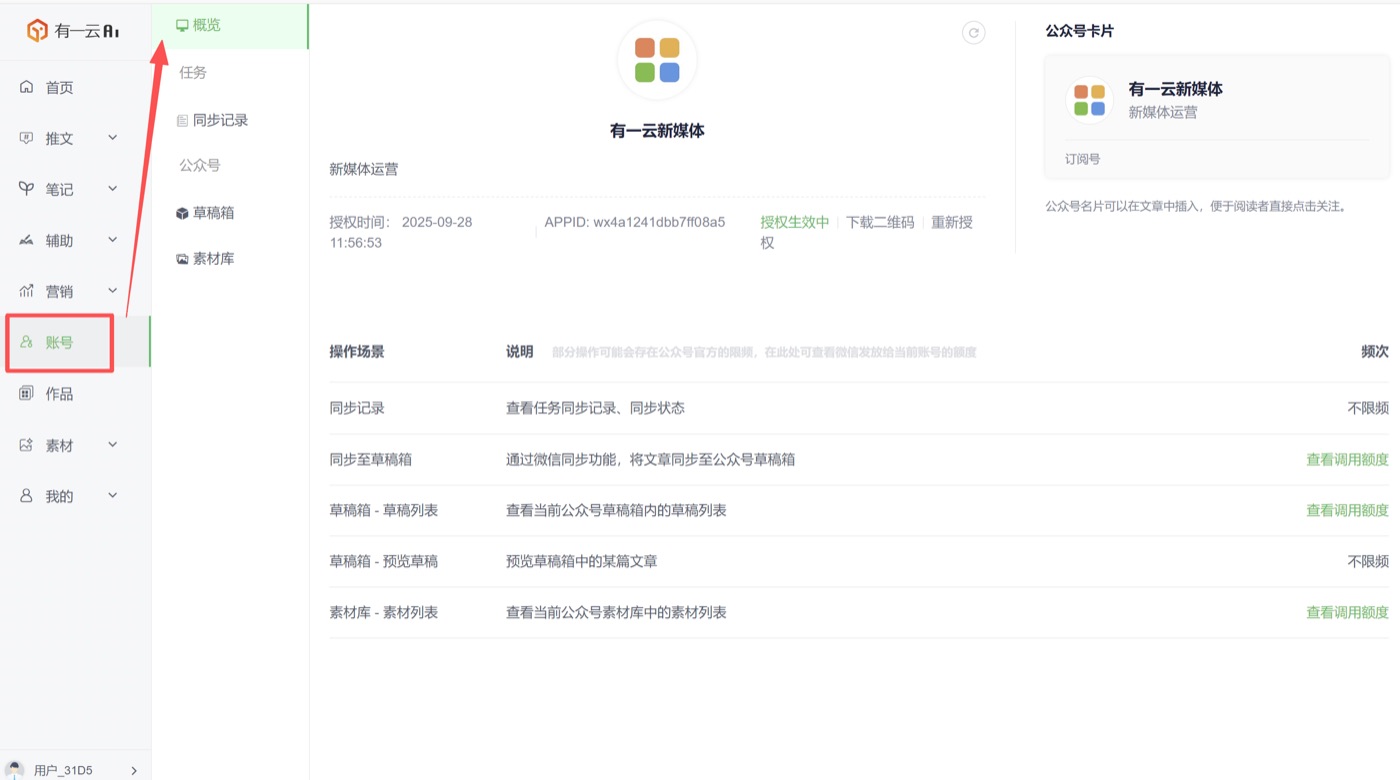The image size is (1400, 780).
Task: Click the 同步记录 list icon
Action: click(x=182, y=120)
